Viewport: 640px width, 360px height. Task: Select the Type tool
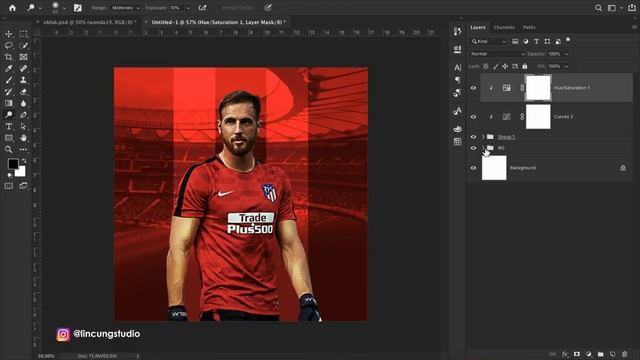click(x=9, y=127)
